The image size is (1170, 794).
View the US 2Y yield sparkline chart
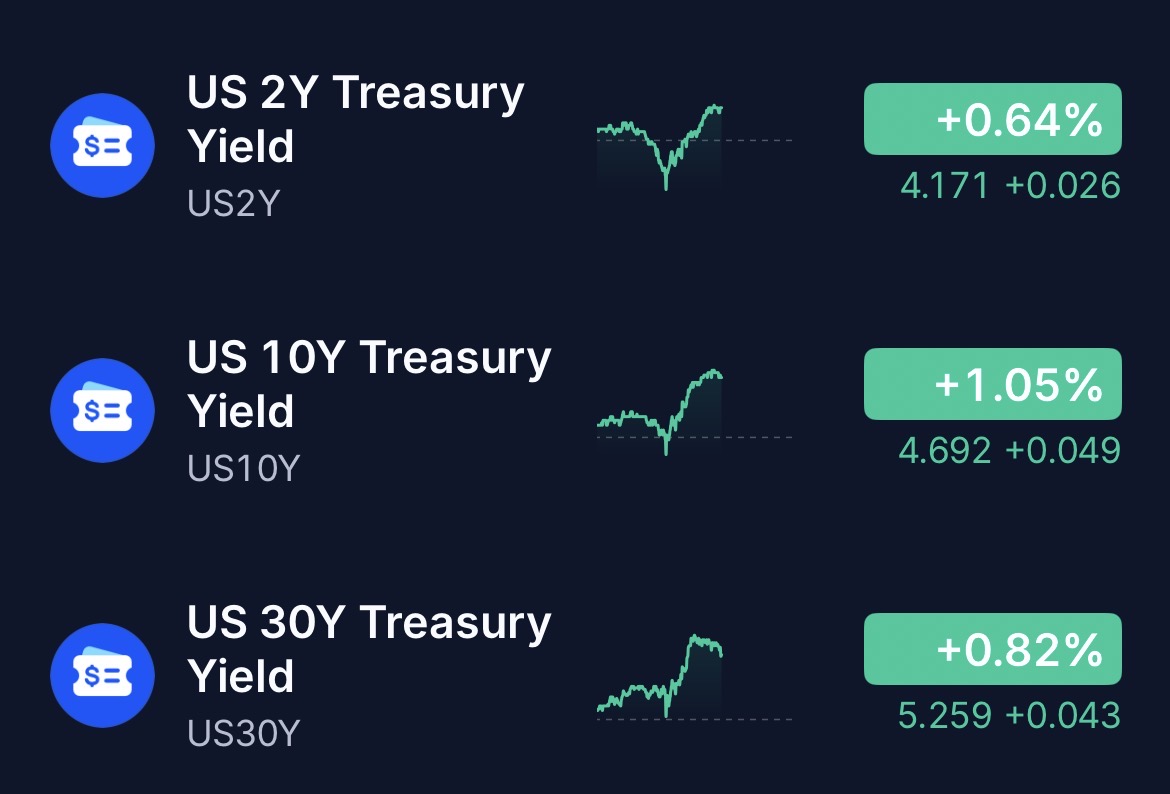694,147
